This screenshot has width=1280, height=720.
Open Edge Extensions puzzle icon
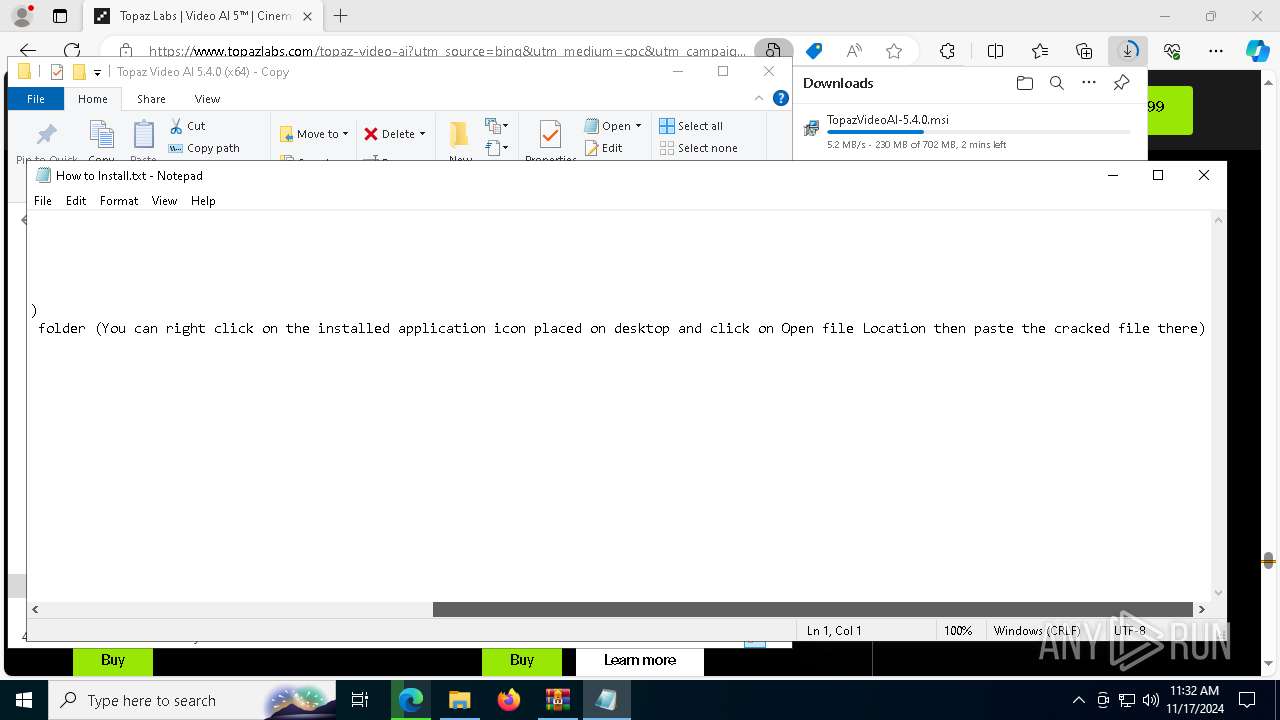click(x=947, y=51)
